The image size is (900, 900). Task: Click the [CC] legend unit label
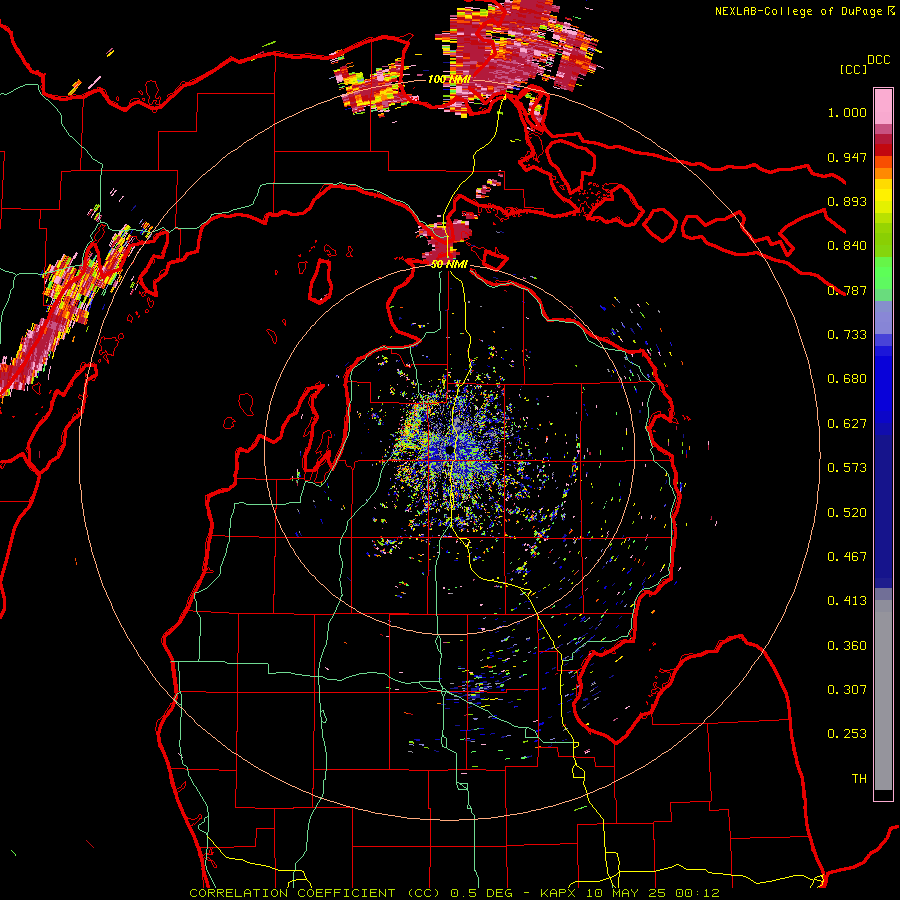(853, 69)
